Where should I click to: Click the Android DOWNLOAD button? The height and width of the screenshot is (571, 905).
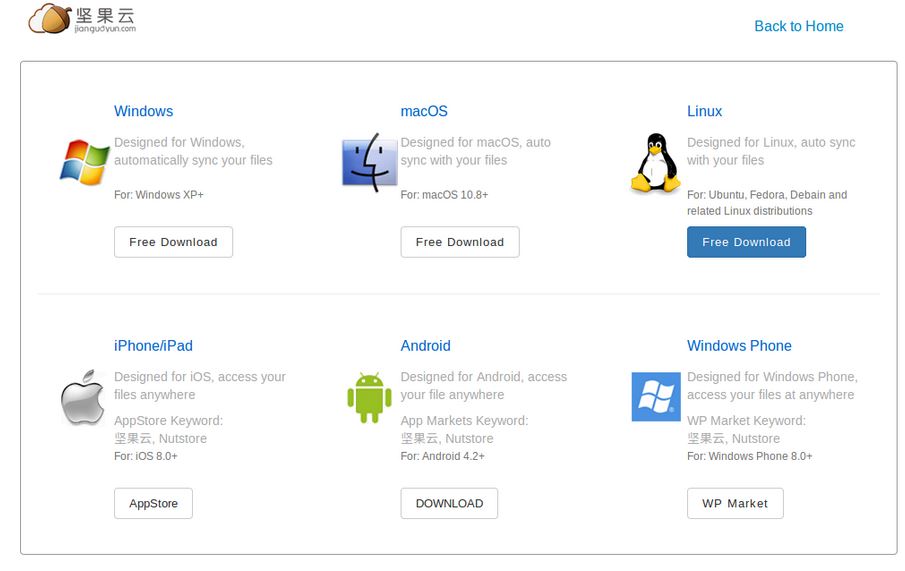coord(449,503)
